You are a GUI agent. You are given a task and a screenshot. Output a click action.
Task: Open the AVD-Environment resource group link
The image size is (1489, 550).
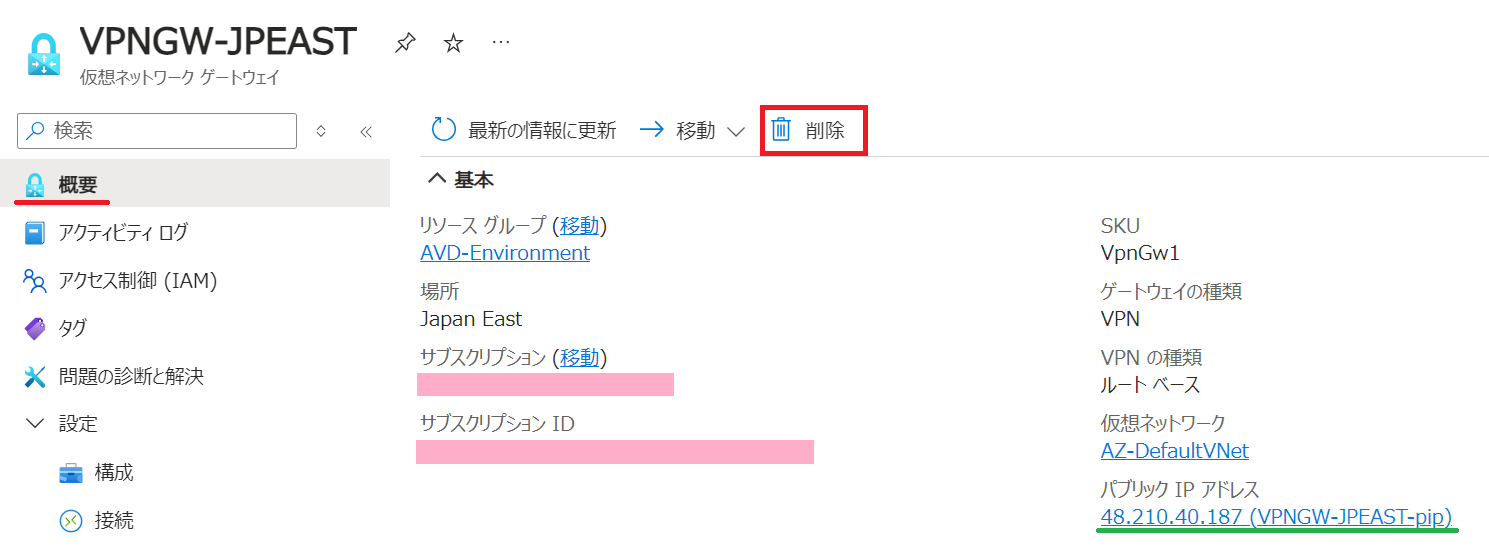tap(505, 253)
